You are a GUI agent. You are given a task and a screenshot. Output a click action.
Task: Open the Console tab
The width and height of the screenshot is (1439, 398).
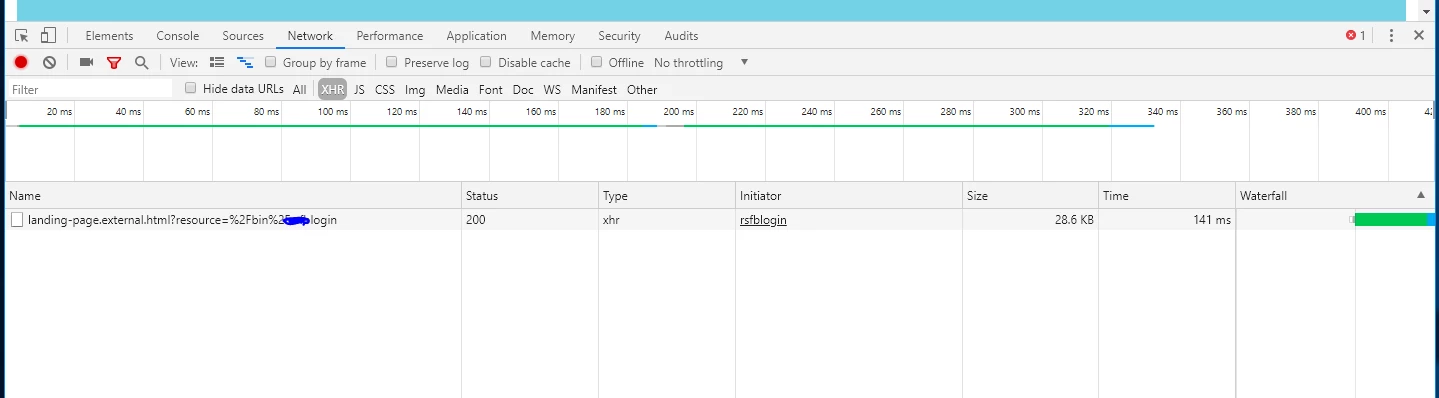click(x=178, y=36)
